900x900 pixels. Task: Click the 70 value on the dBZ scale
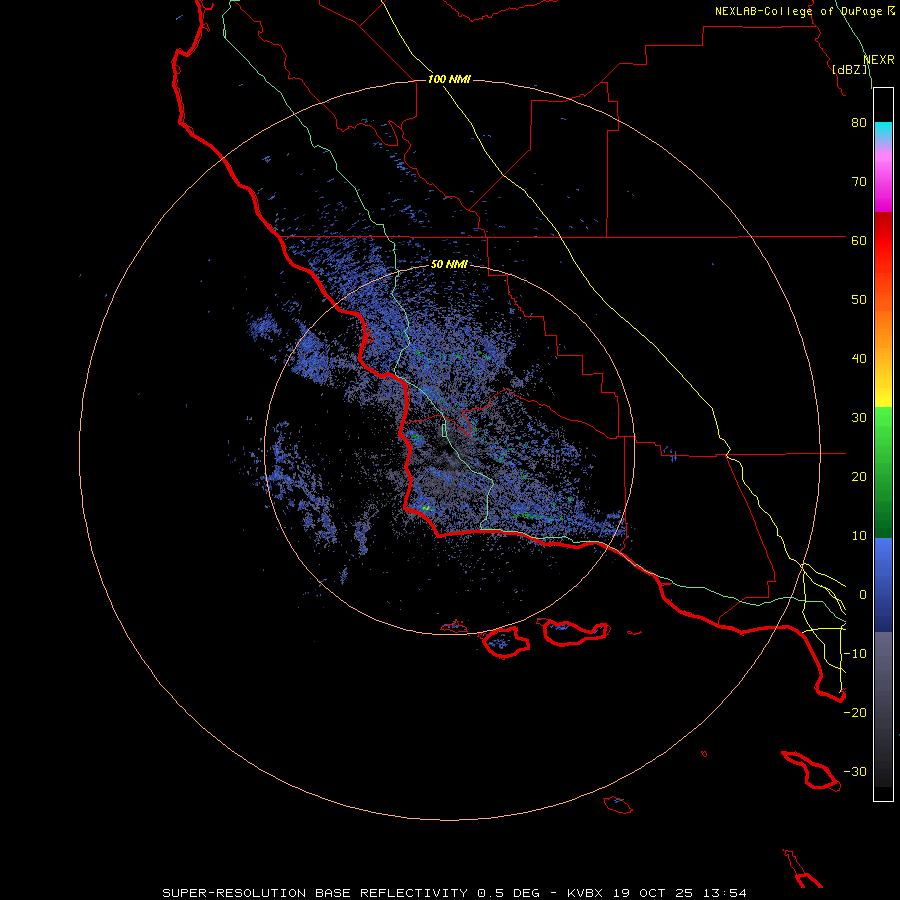[x=859, y=182]
